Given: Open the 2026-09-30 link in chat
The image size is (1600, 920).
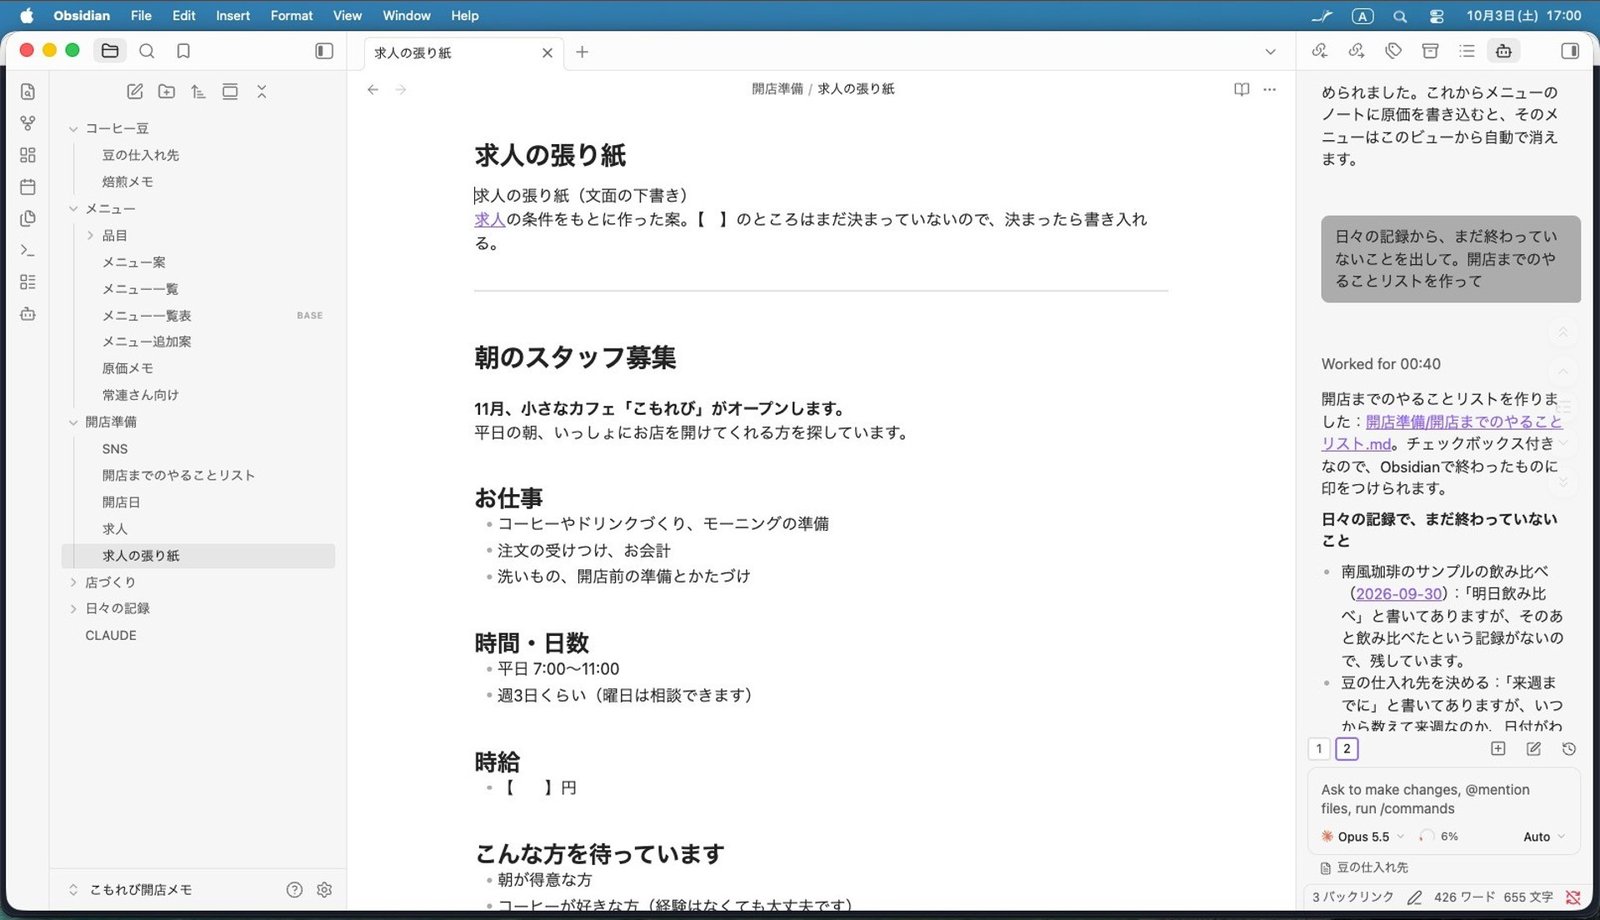Looking at the screenshot, I should (1398, 594).
